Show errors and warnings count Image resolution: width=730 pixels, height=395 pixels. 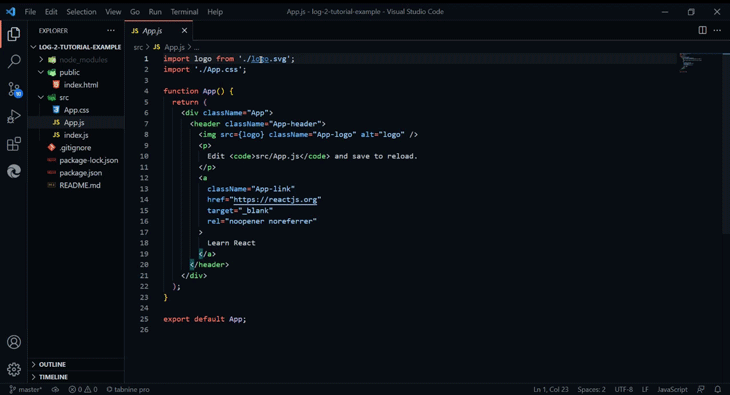tap(83, 389)
